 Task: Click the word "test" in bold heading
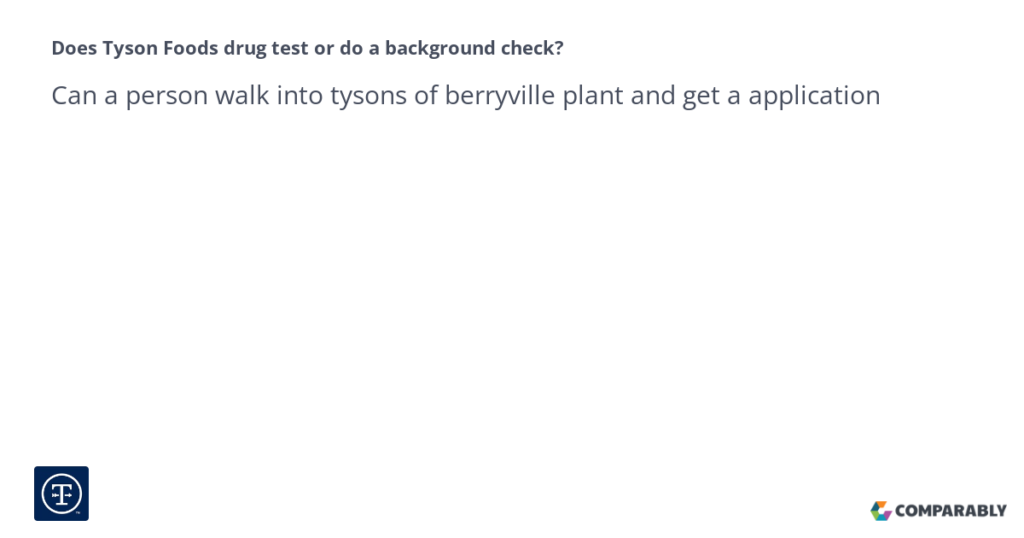[290, 49]
